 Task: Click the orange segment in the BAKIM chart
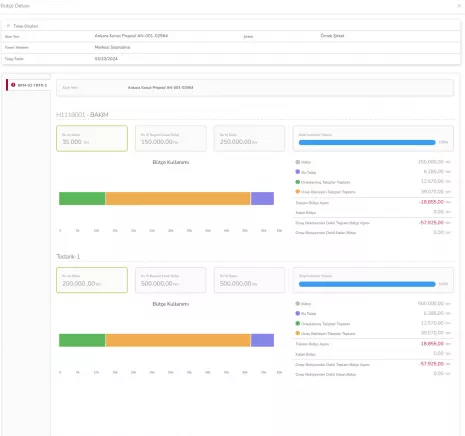[x=178, y=198]
